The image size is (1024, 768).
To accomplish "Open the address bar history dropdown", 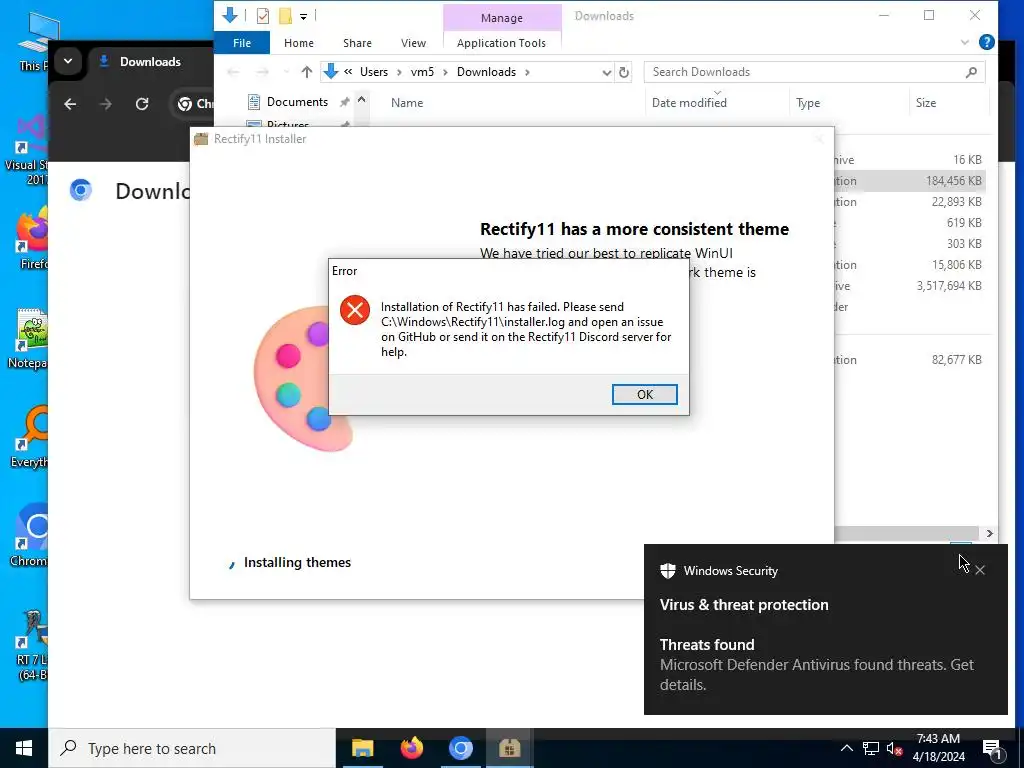I will (x=607, y=72).
